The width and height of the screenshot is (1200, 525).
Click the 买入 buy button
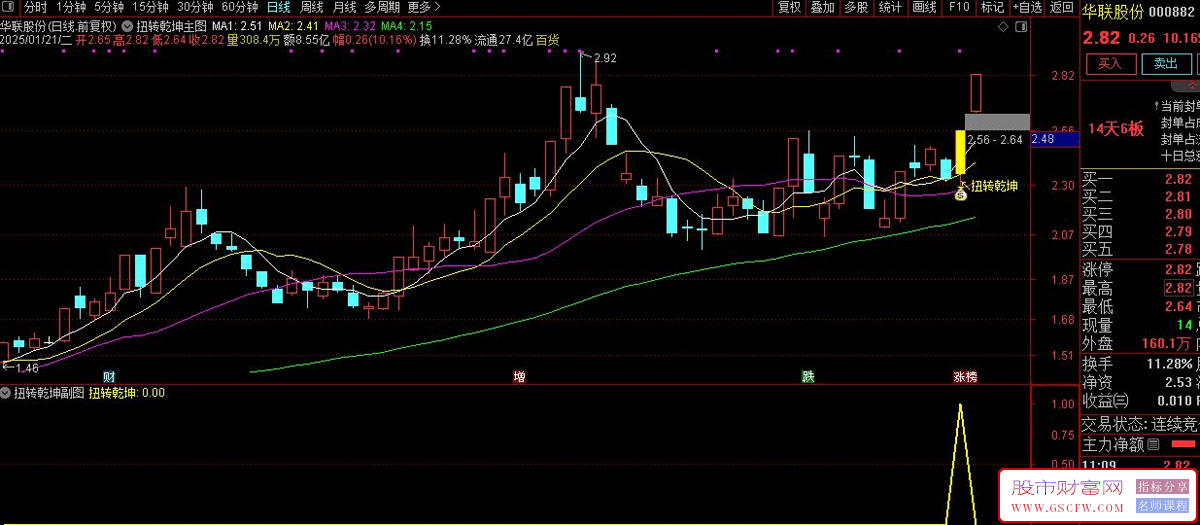pyautogui.click(x=1110, y=63)
